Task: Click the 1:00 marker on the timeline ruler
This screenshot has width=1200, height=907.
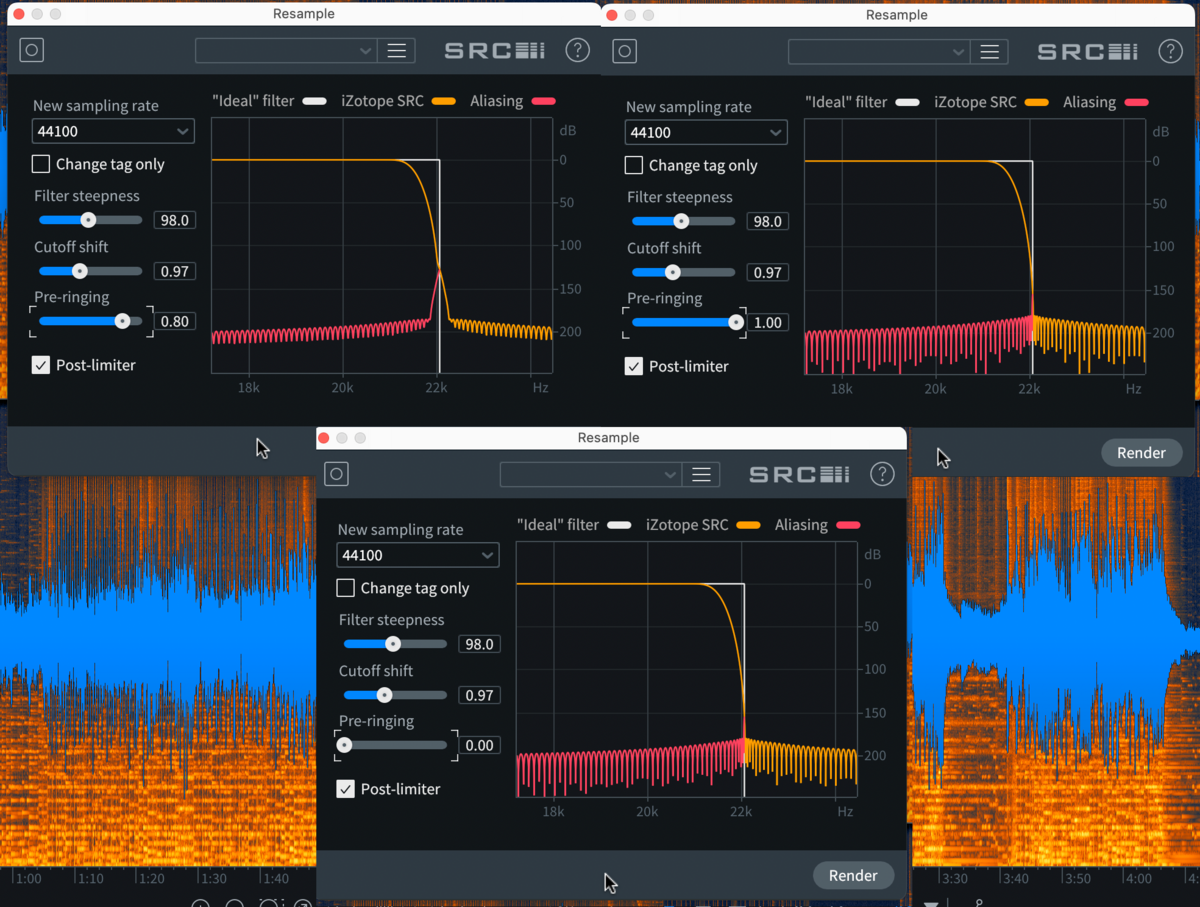Action: coord(29,879)
